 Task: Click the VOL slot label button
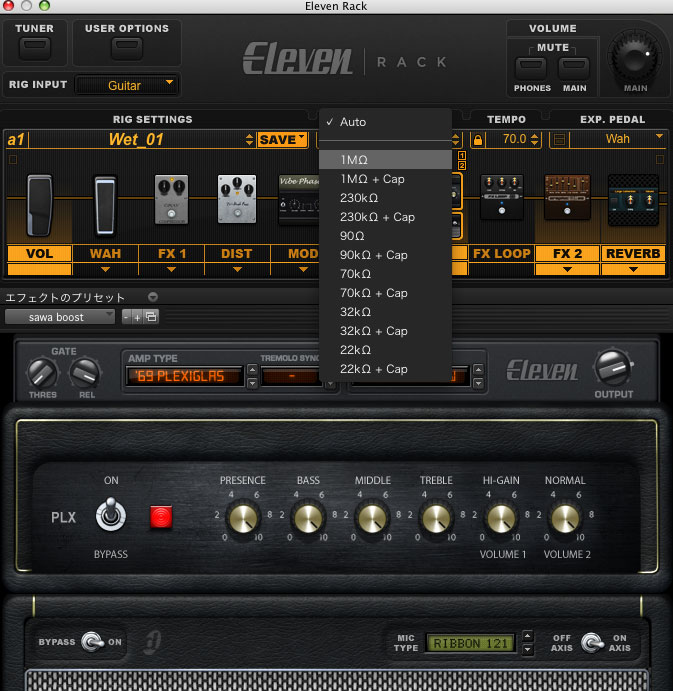point(40,254)
